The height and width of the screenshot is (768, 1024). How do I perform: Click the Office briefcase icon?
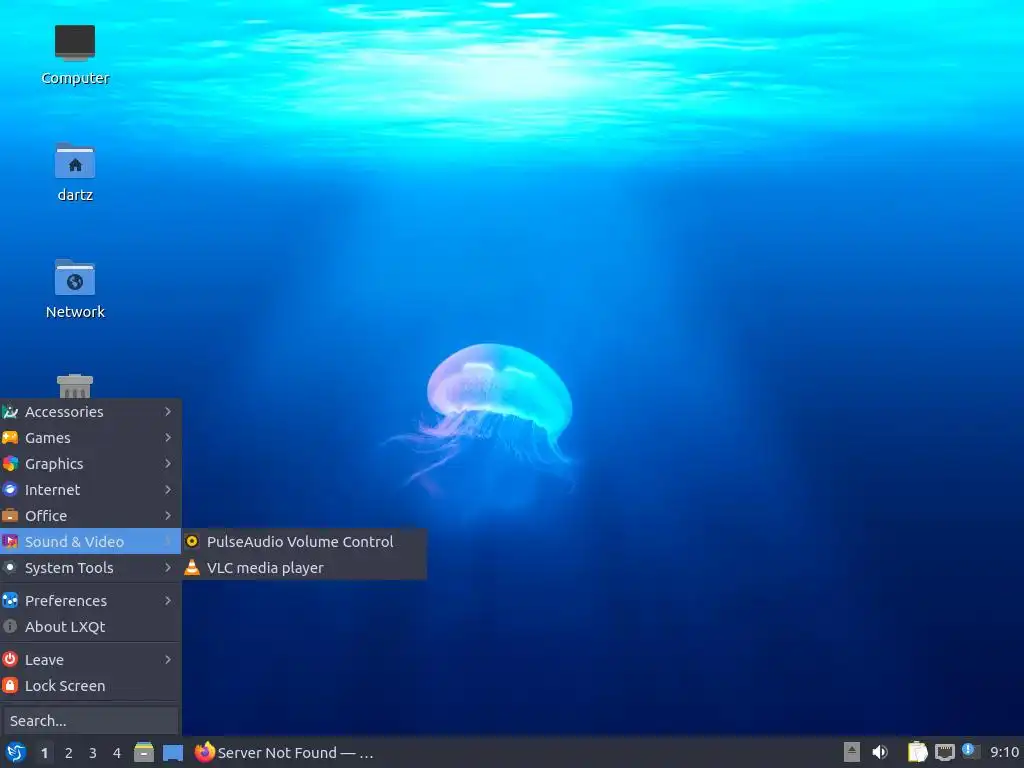(10, 516)
